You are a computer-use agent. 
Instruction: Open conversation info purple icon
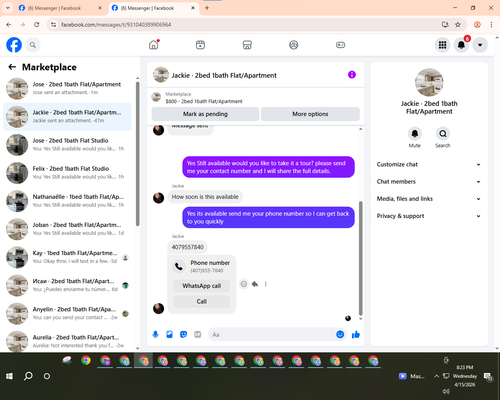(x=352, y=75)
